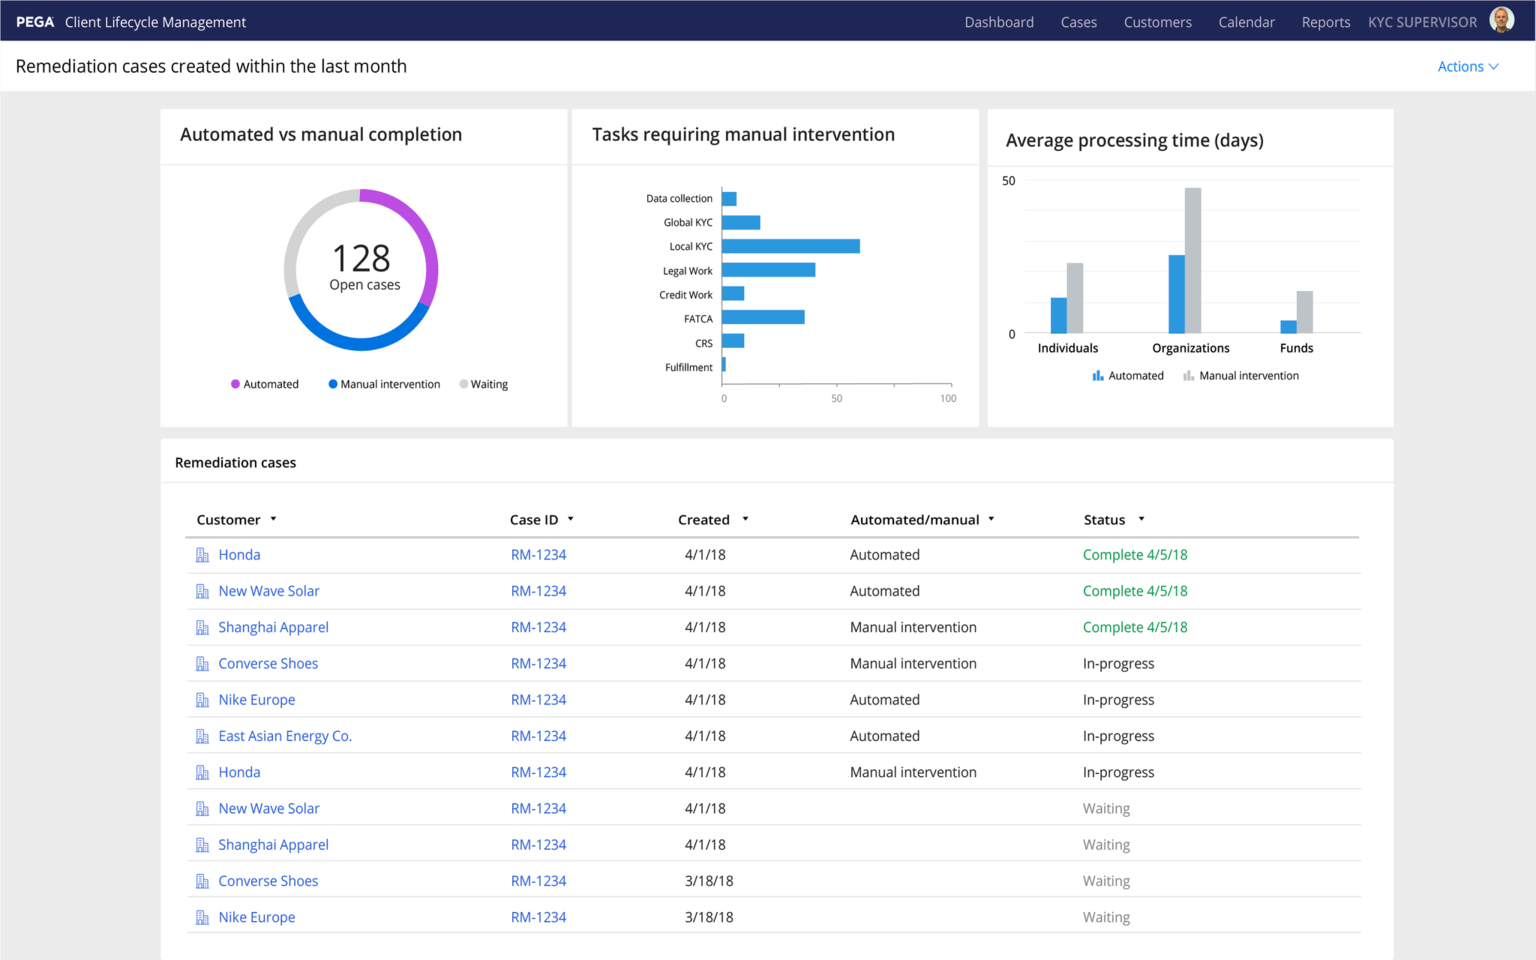Open the Actions dropdown
Viewport: 1536px width, 960px height.
1467,66
